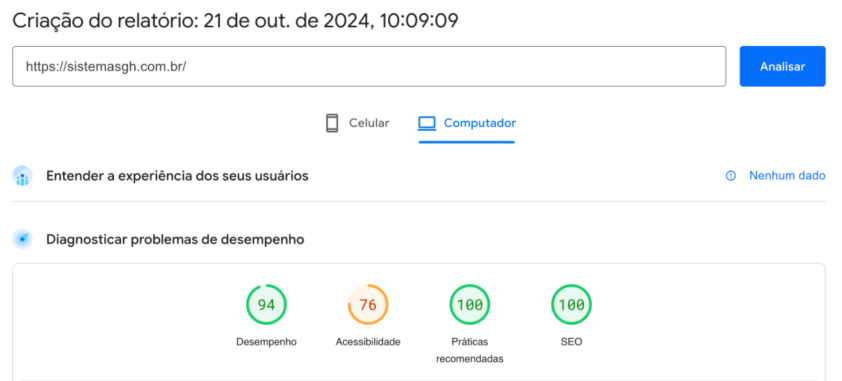842x381 pixels.
Task: Click the laptop icon for Computador
Action: [x=427, y=123]
